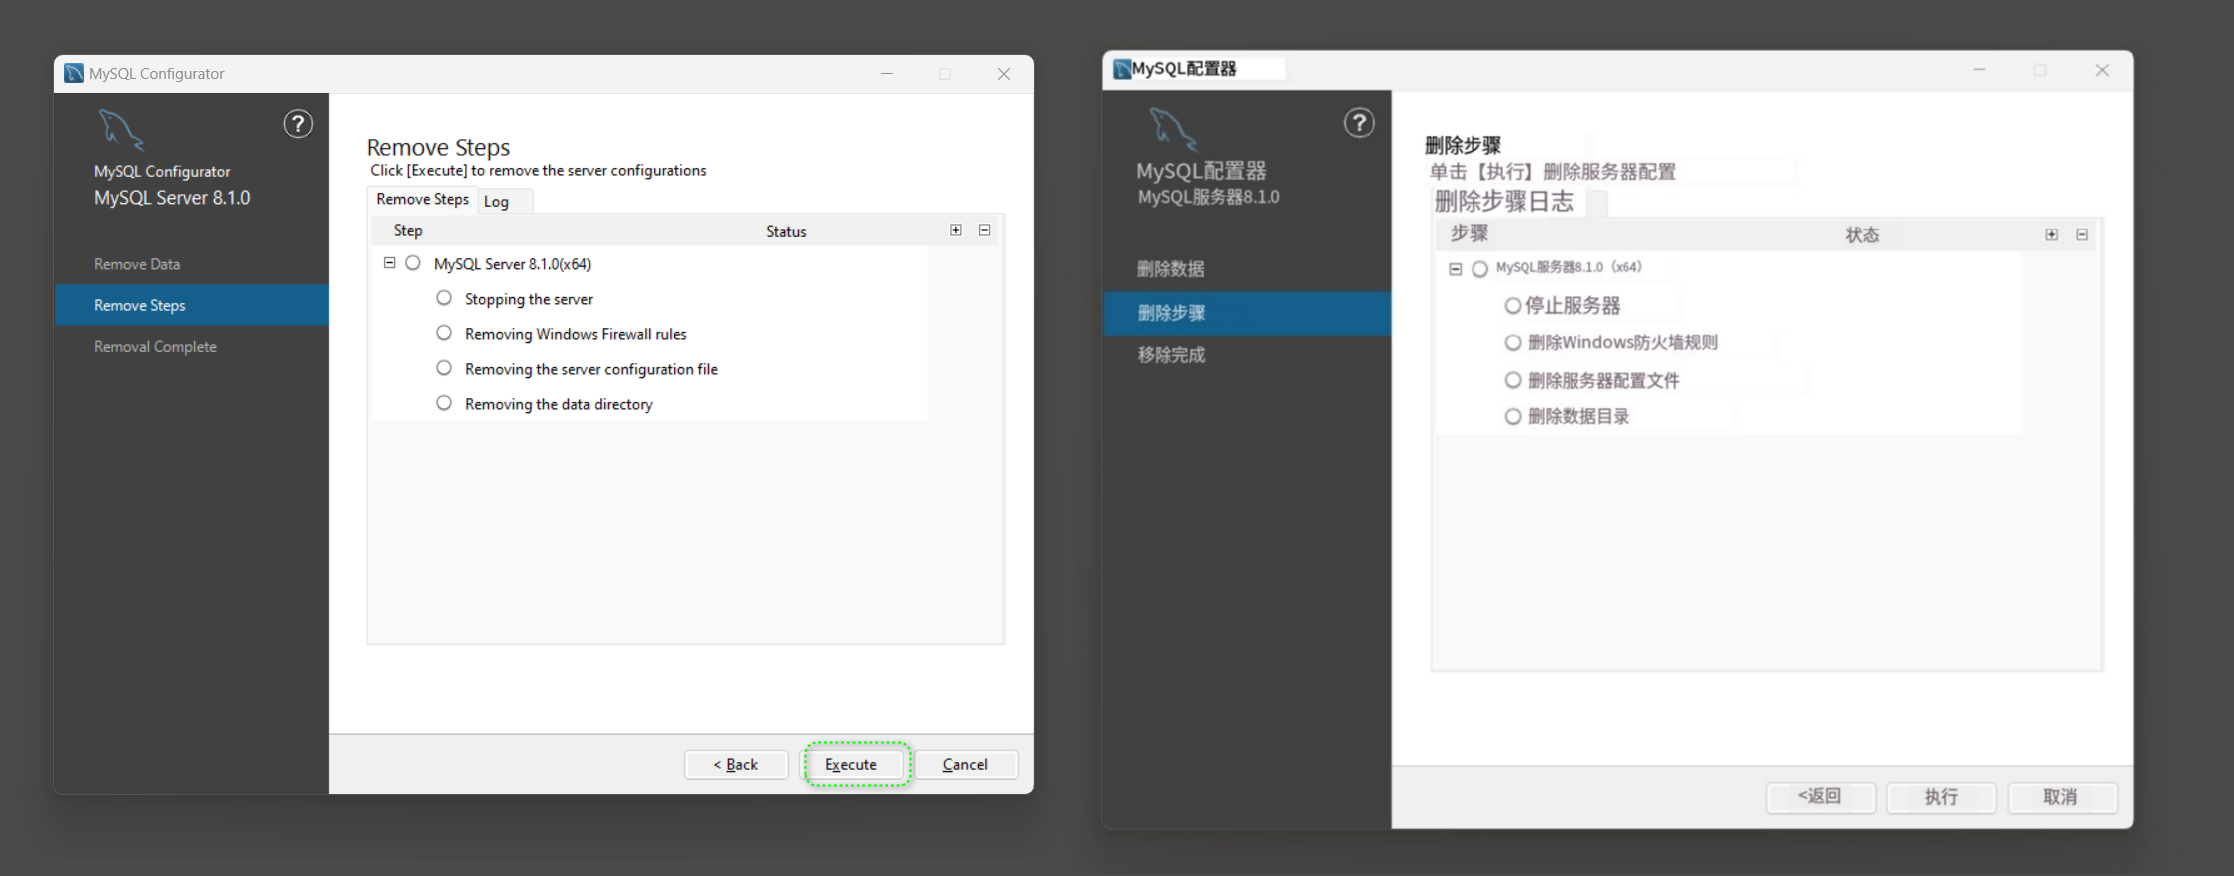
Task: Click the 状态 column header
Action: click(x=1862, y=235)
